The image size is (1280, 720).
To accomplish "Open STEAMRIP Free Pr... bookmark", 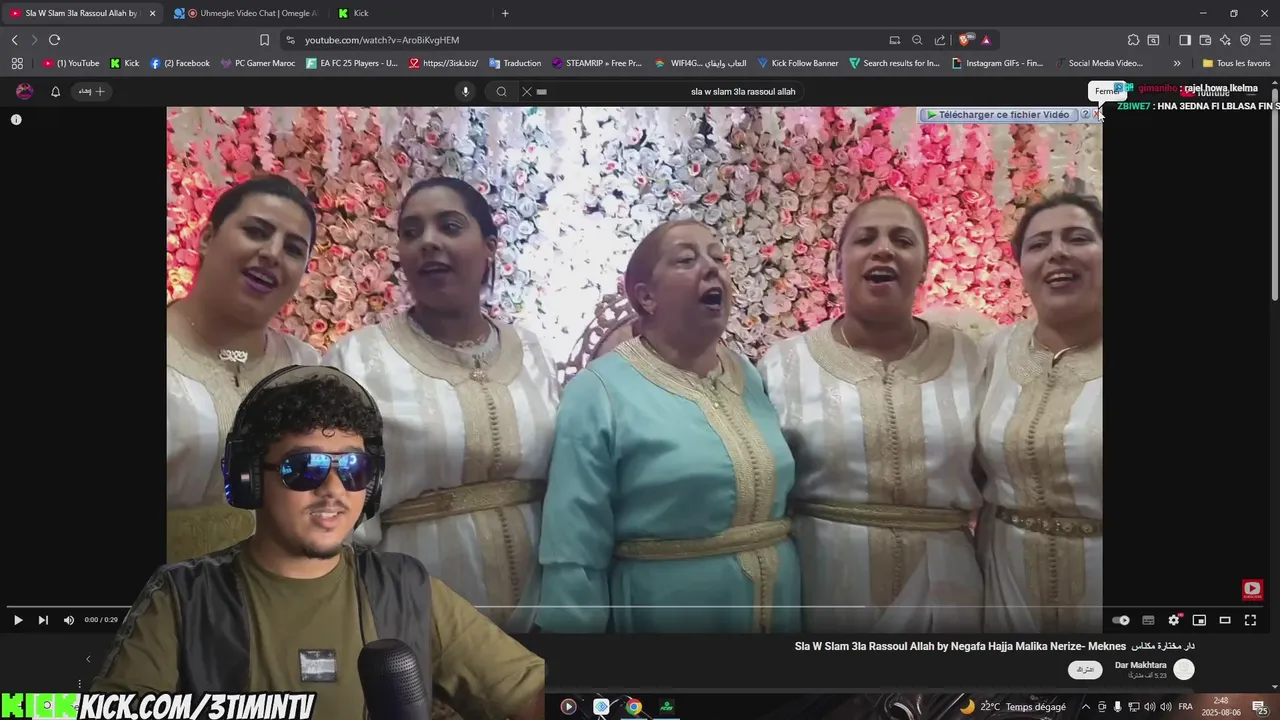I will [597, 63].
